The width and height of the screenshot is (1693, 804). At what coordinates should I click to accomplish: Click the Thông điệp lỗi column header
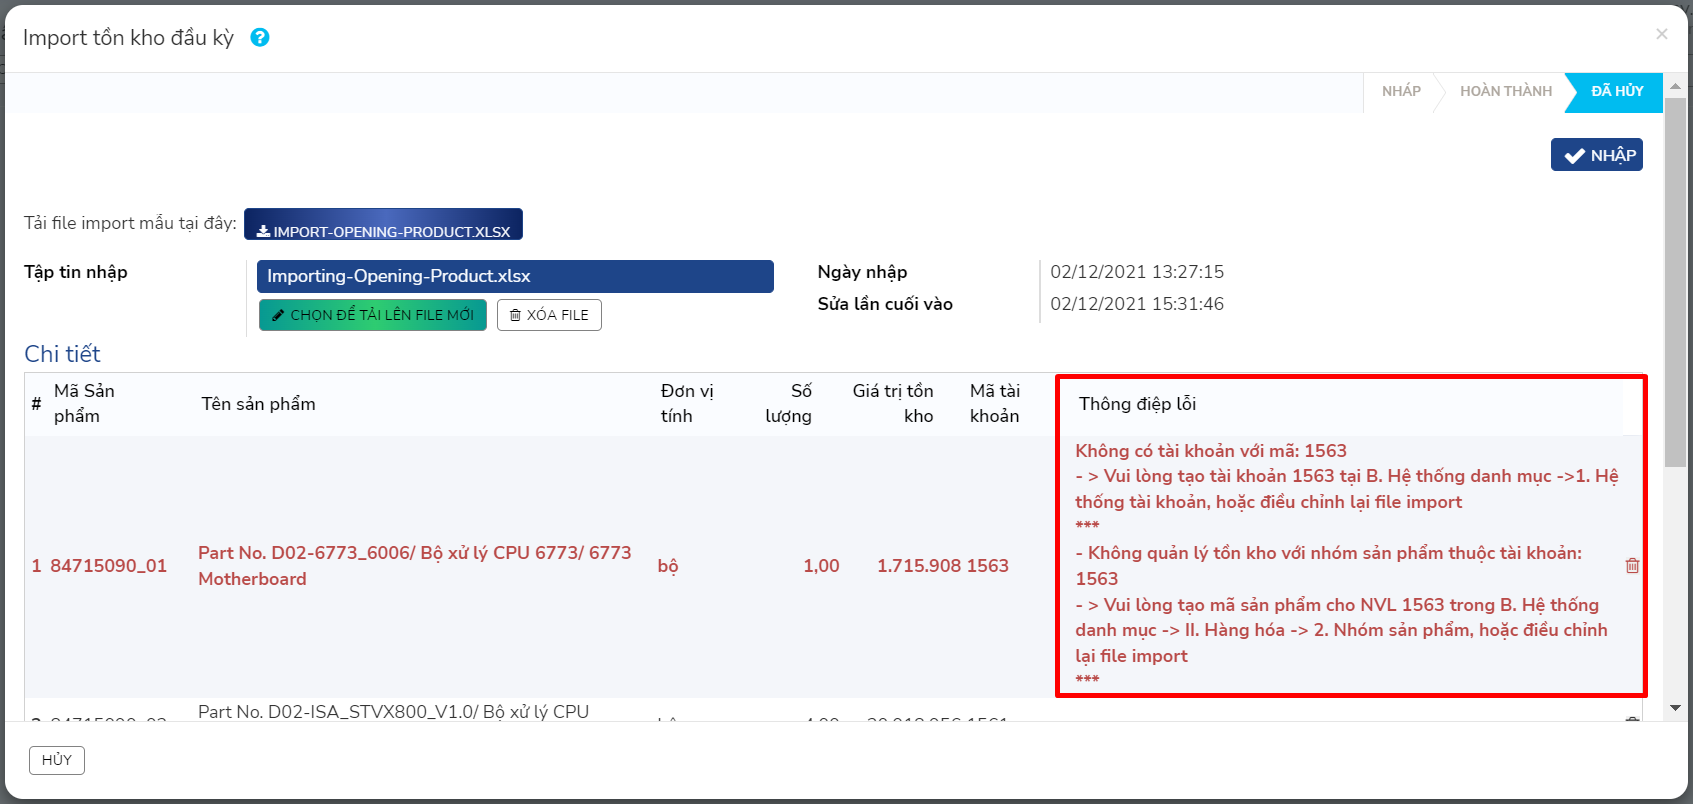(x=1137, y=404)
